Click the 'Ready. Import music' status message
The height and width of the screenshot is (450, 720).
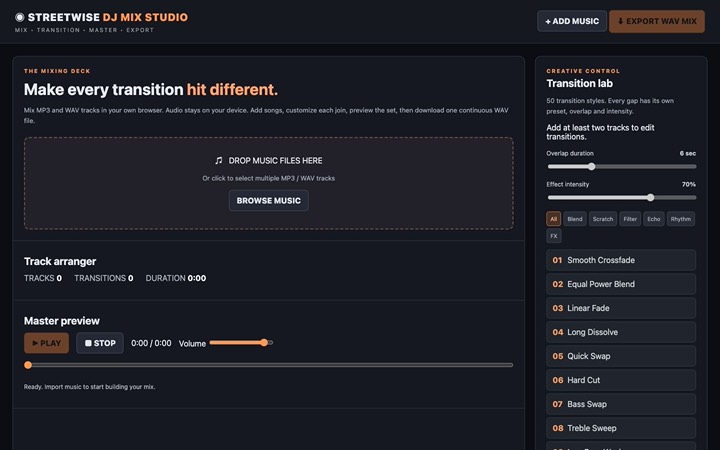click(90, 387)
